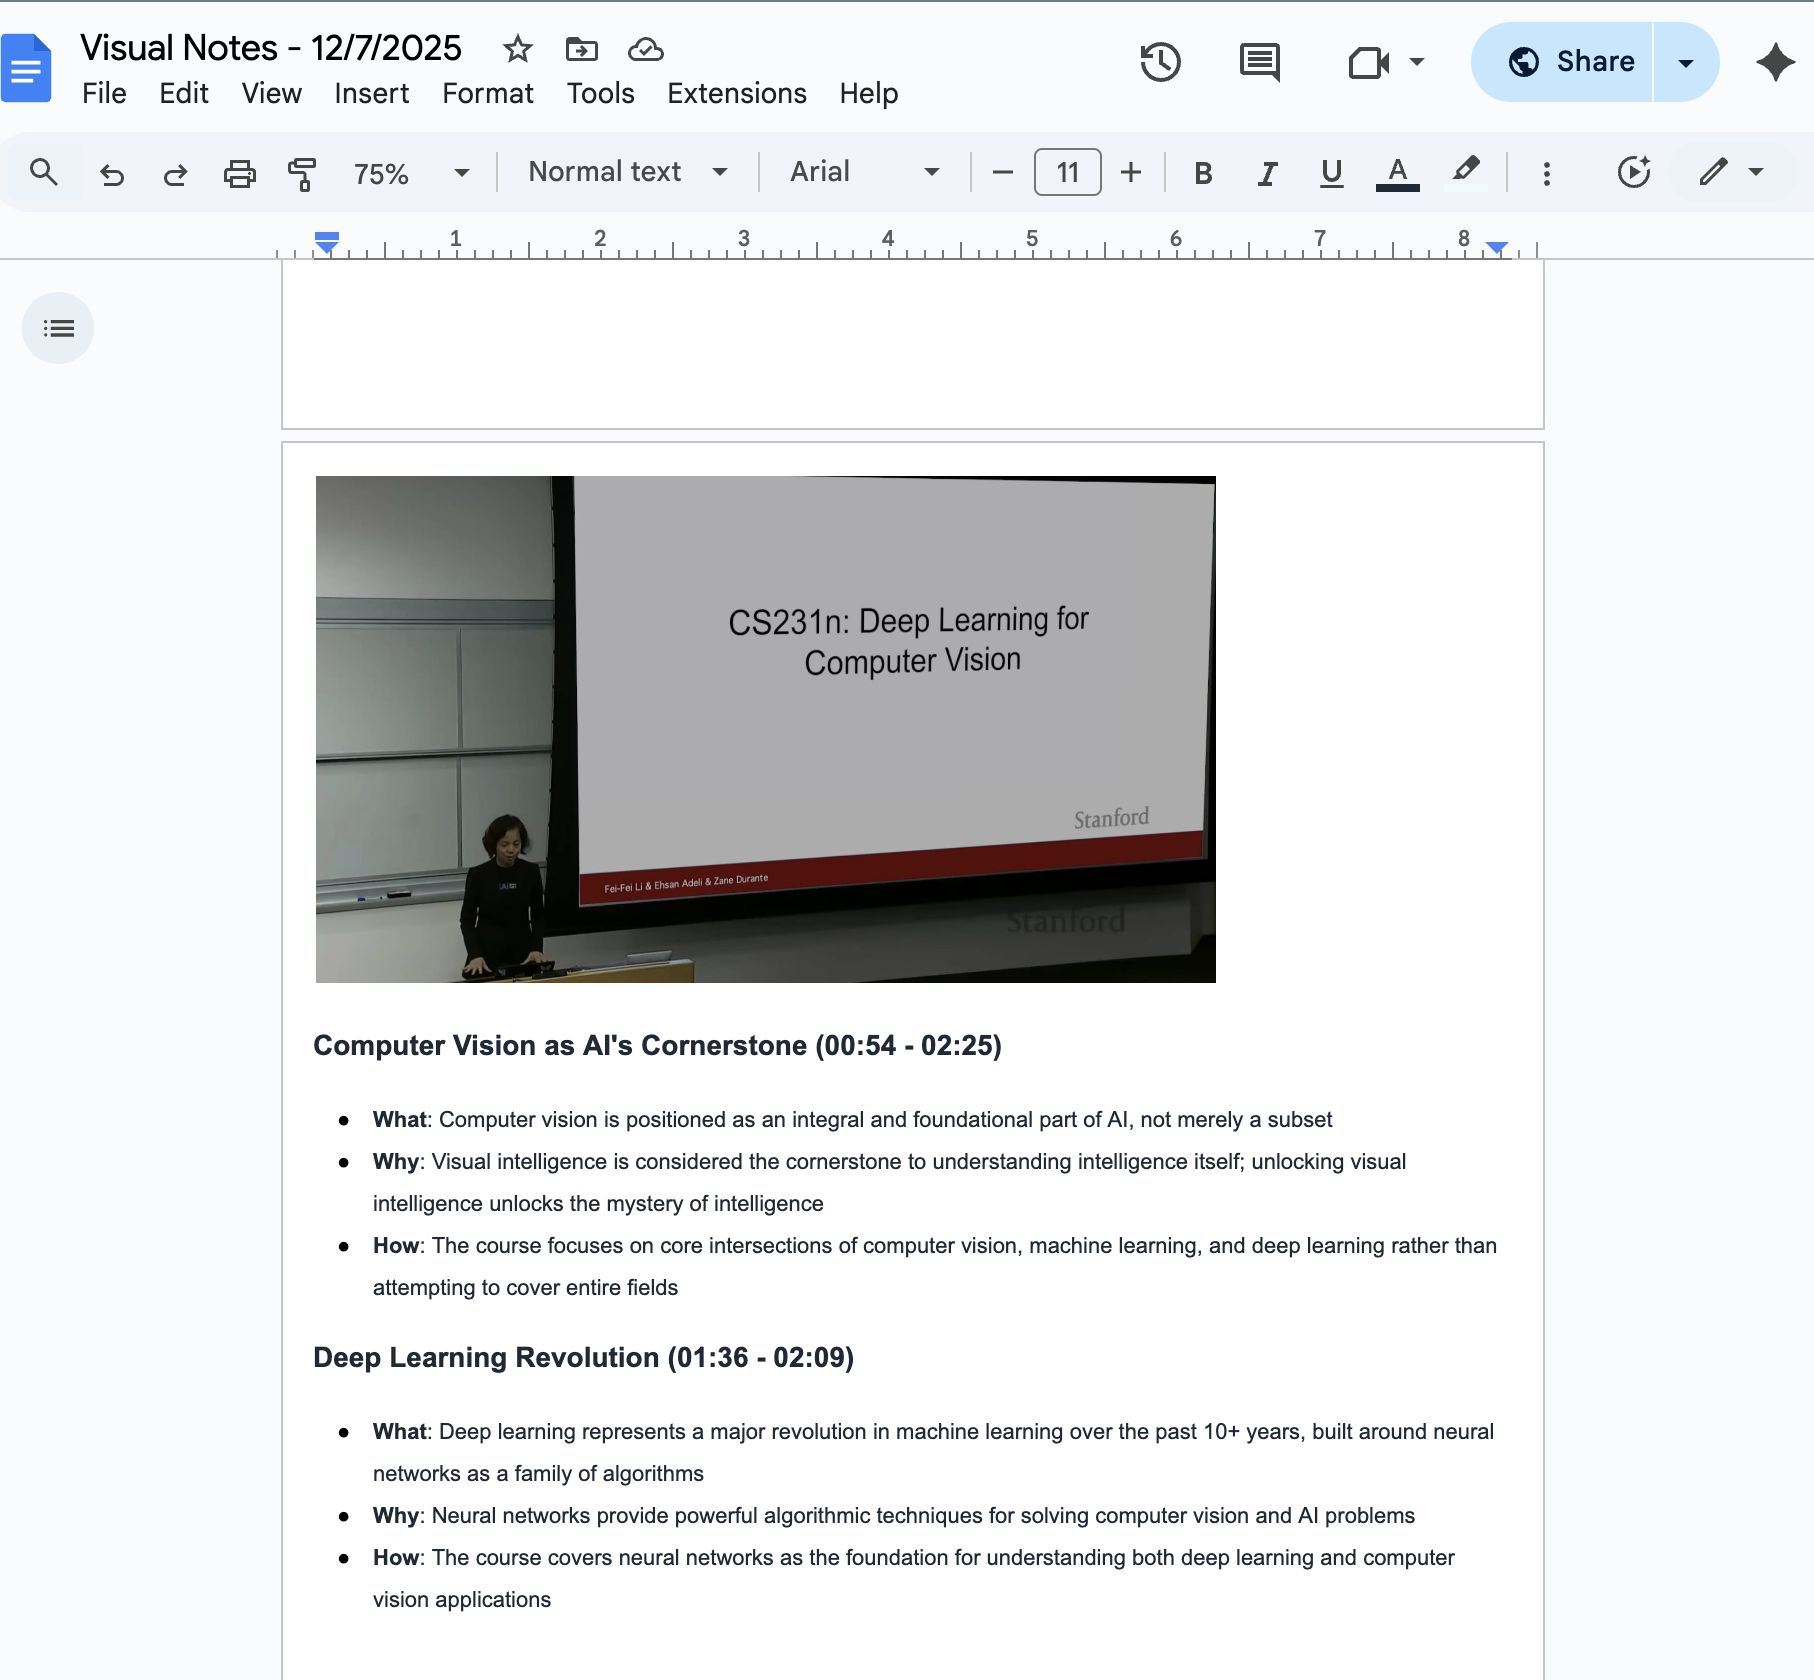Toggle underline formatting
This screenshot has height=1680, width=1814.
tap(1330, 172)
